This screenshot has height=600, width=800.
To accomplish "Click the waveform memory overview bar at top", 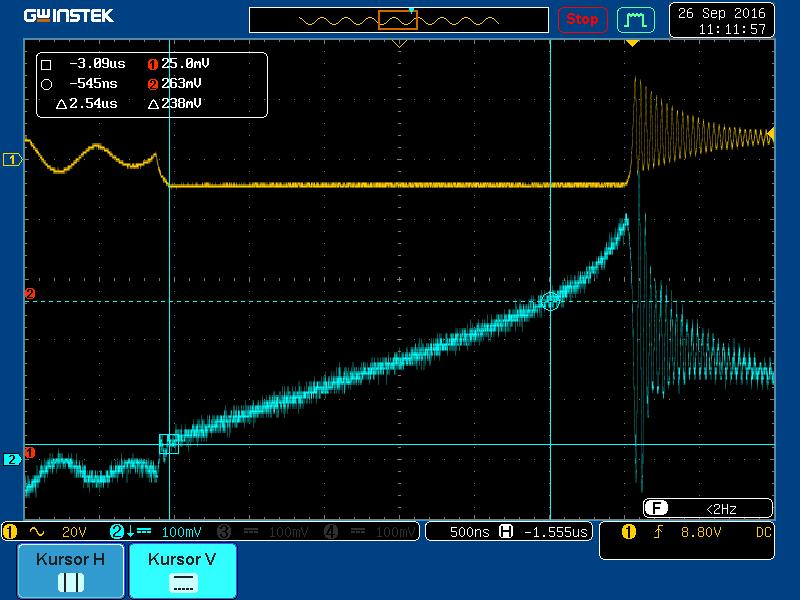I will (x=398, y=19).
